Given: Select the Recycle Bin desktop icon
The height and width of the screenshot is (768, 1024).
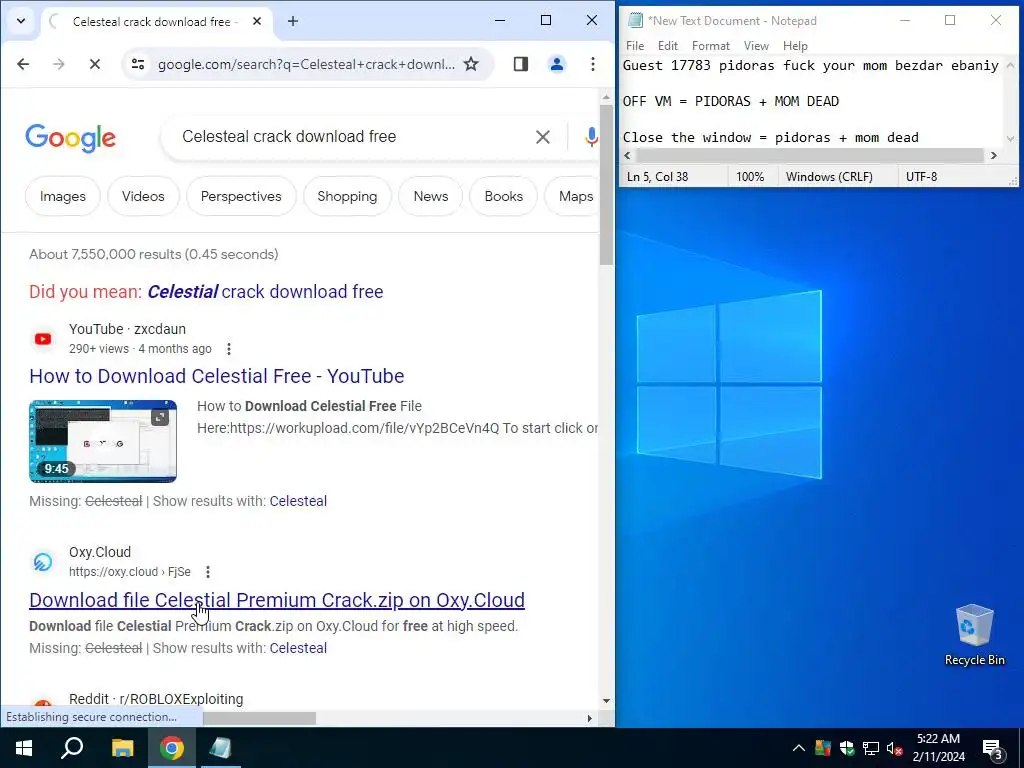Looking at the screenshot, I should [974, 634].
